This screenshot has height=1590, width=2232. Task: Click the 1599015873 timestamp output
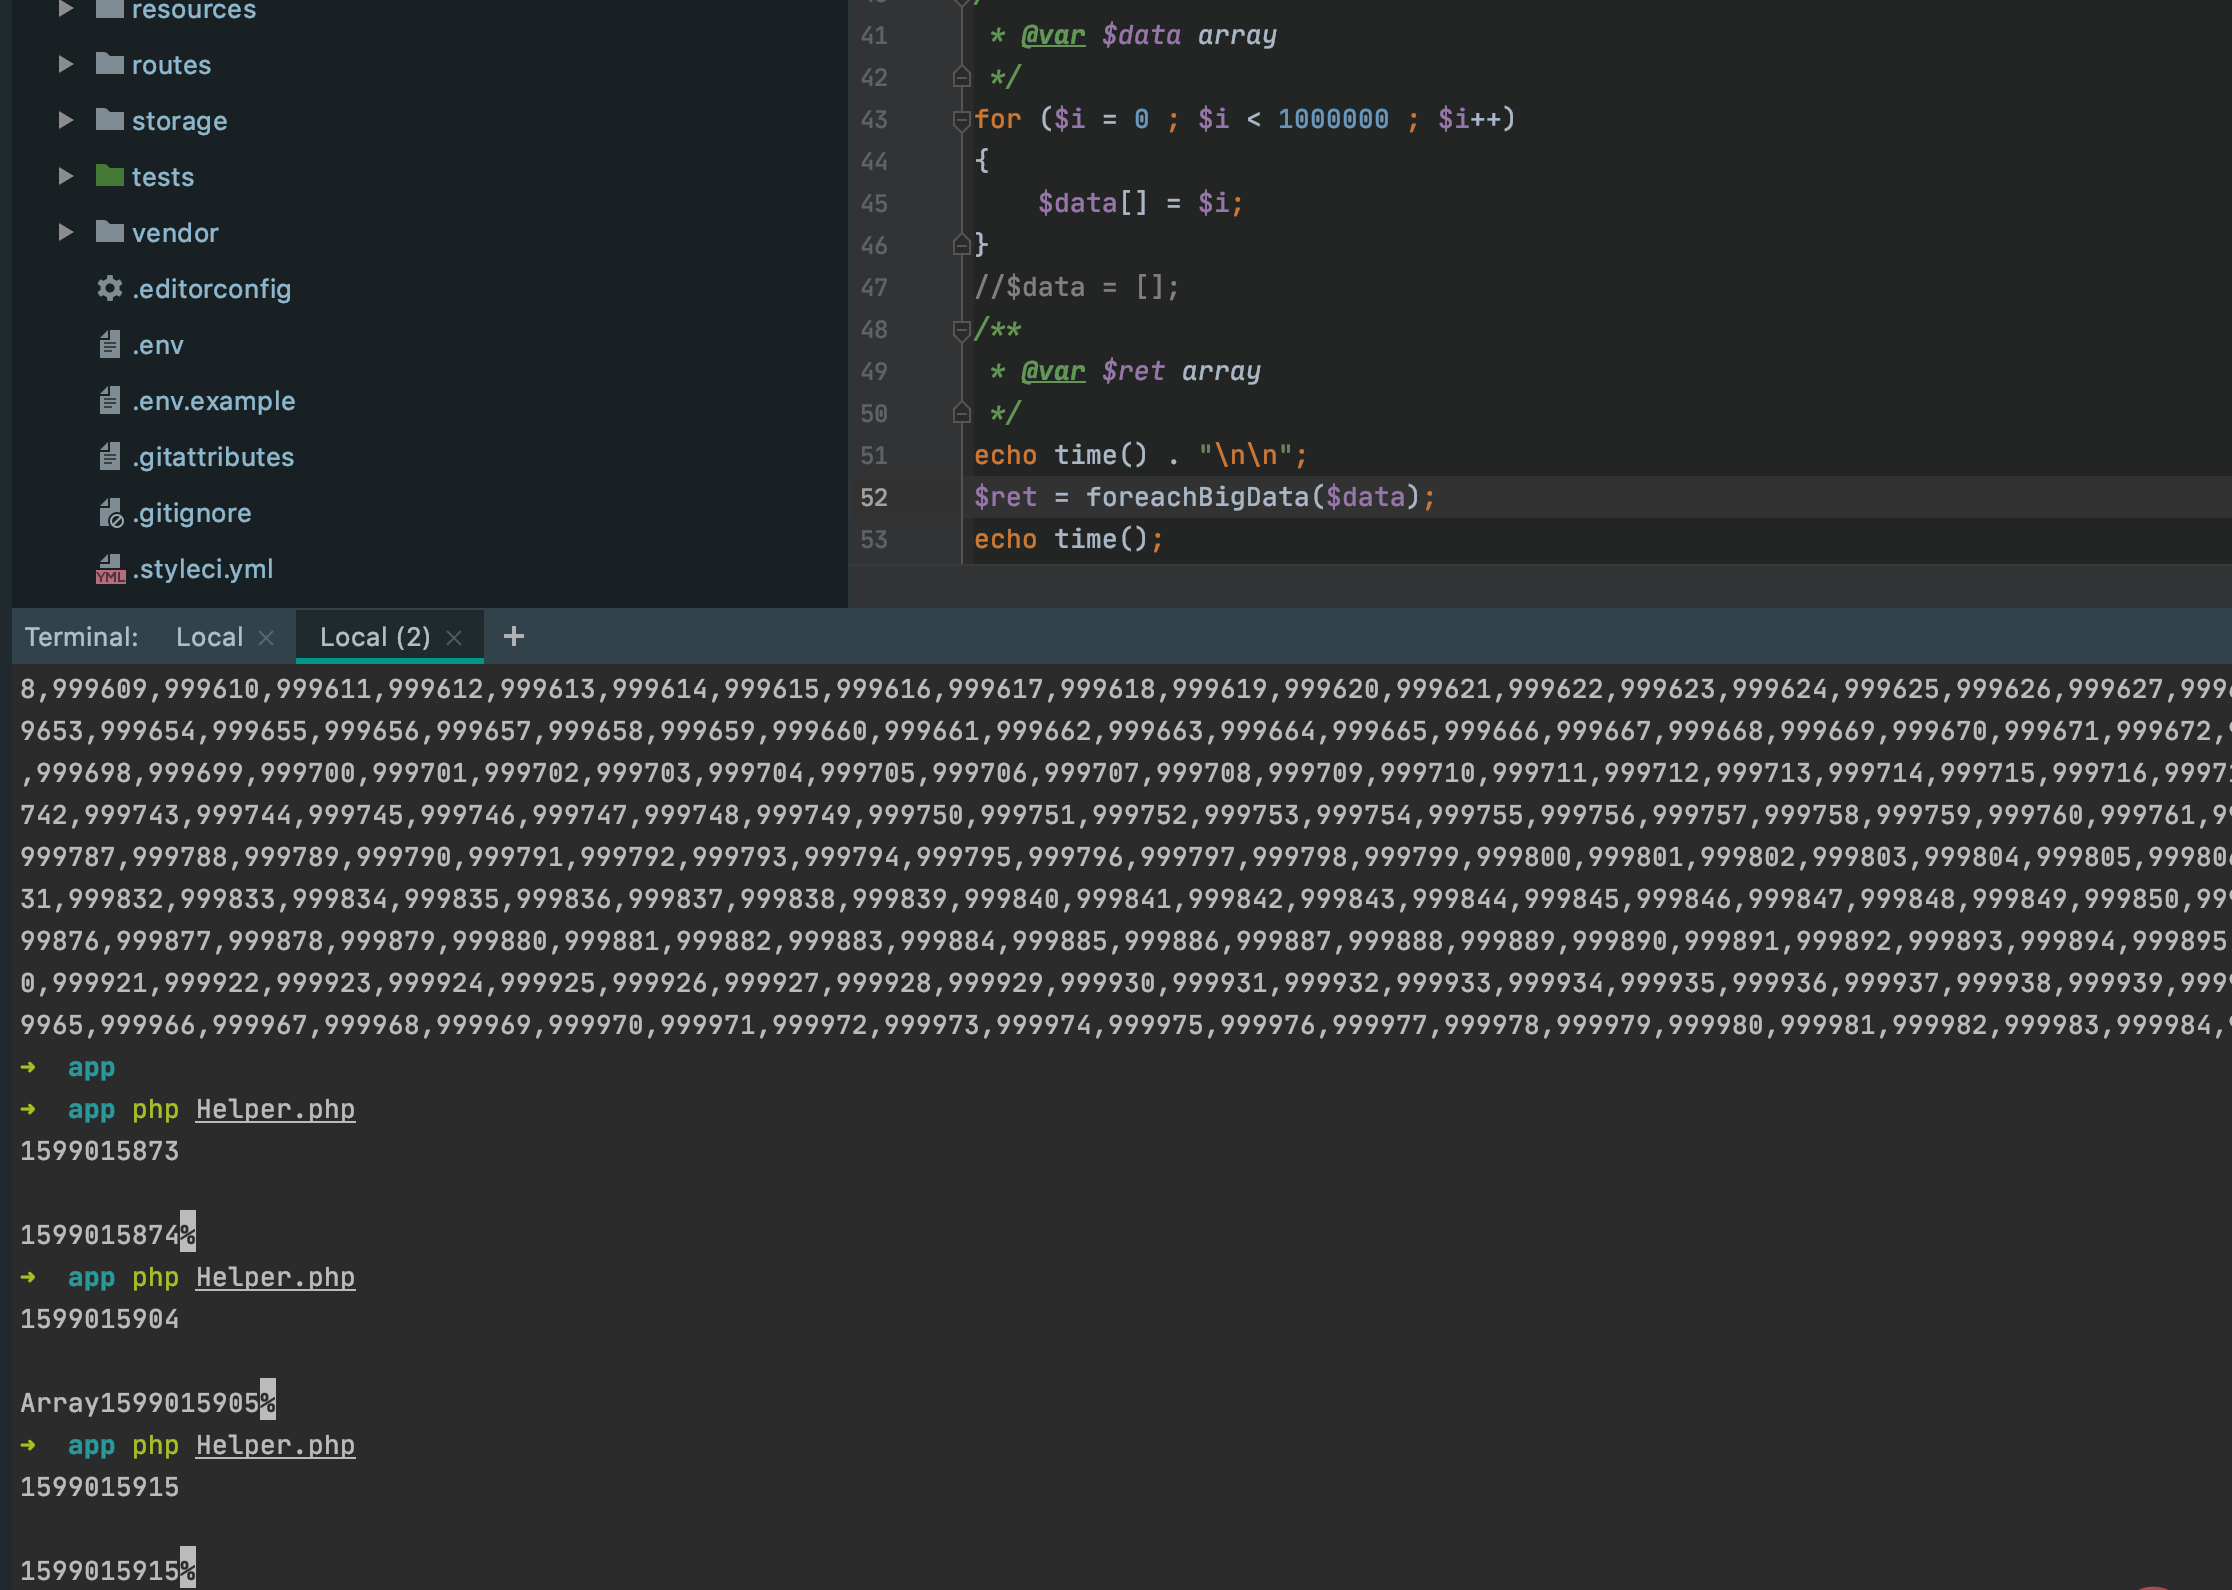click(x=100, y=1151)
